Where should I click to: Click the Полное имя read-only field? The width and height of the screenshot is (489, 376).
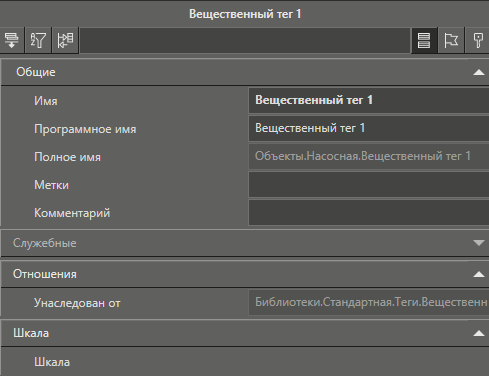point(369,156)
